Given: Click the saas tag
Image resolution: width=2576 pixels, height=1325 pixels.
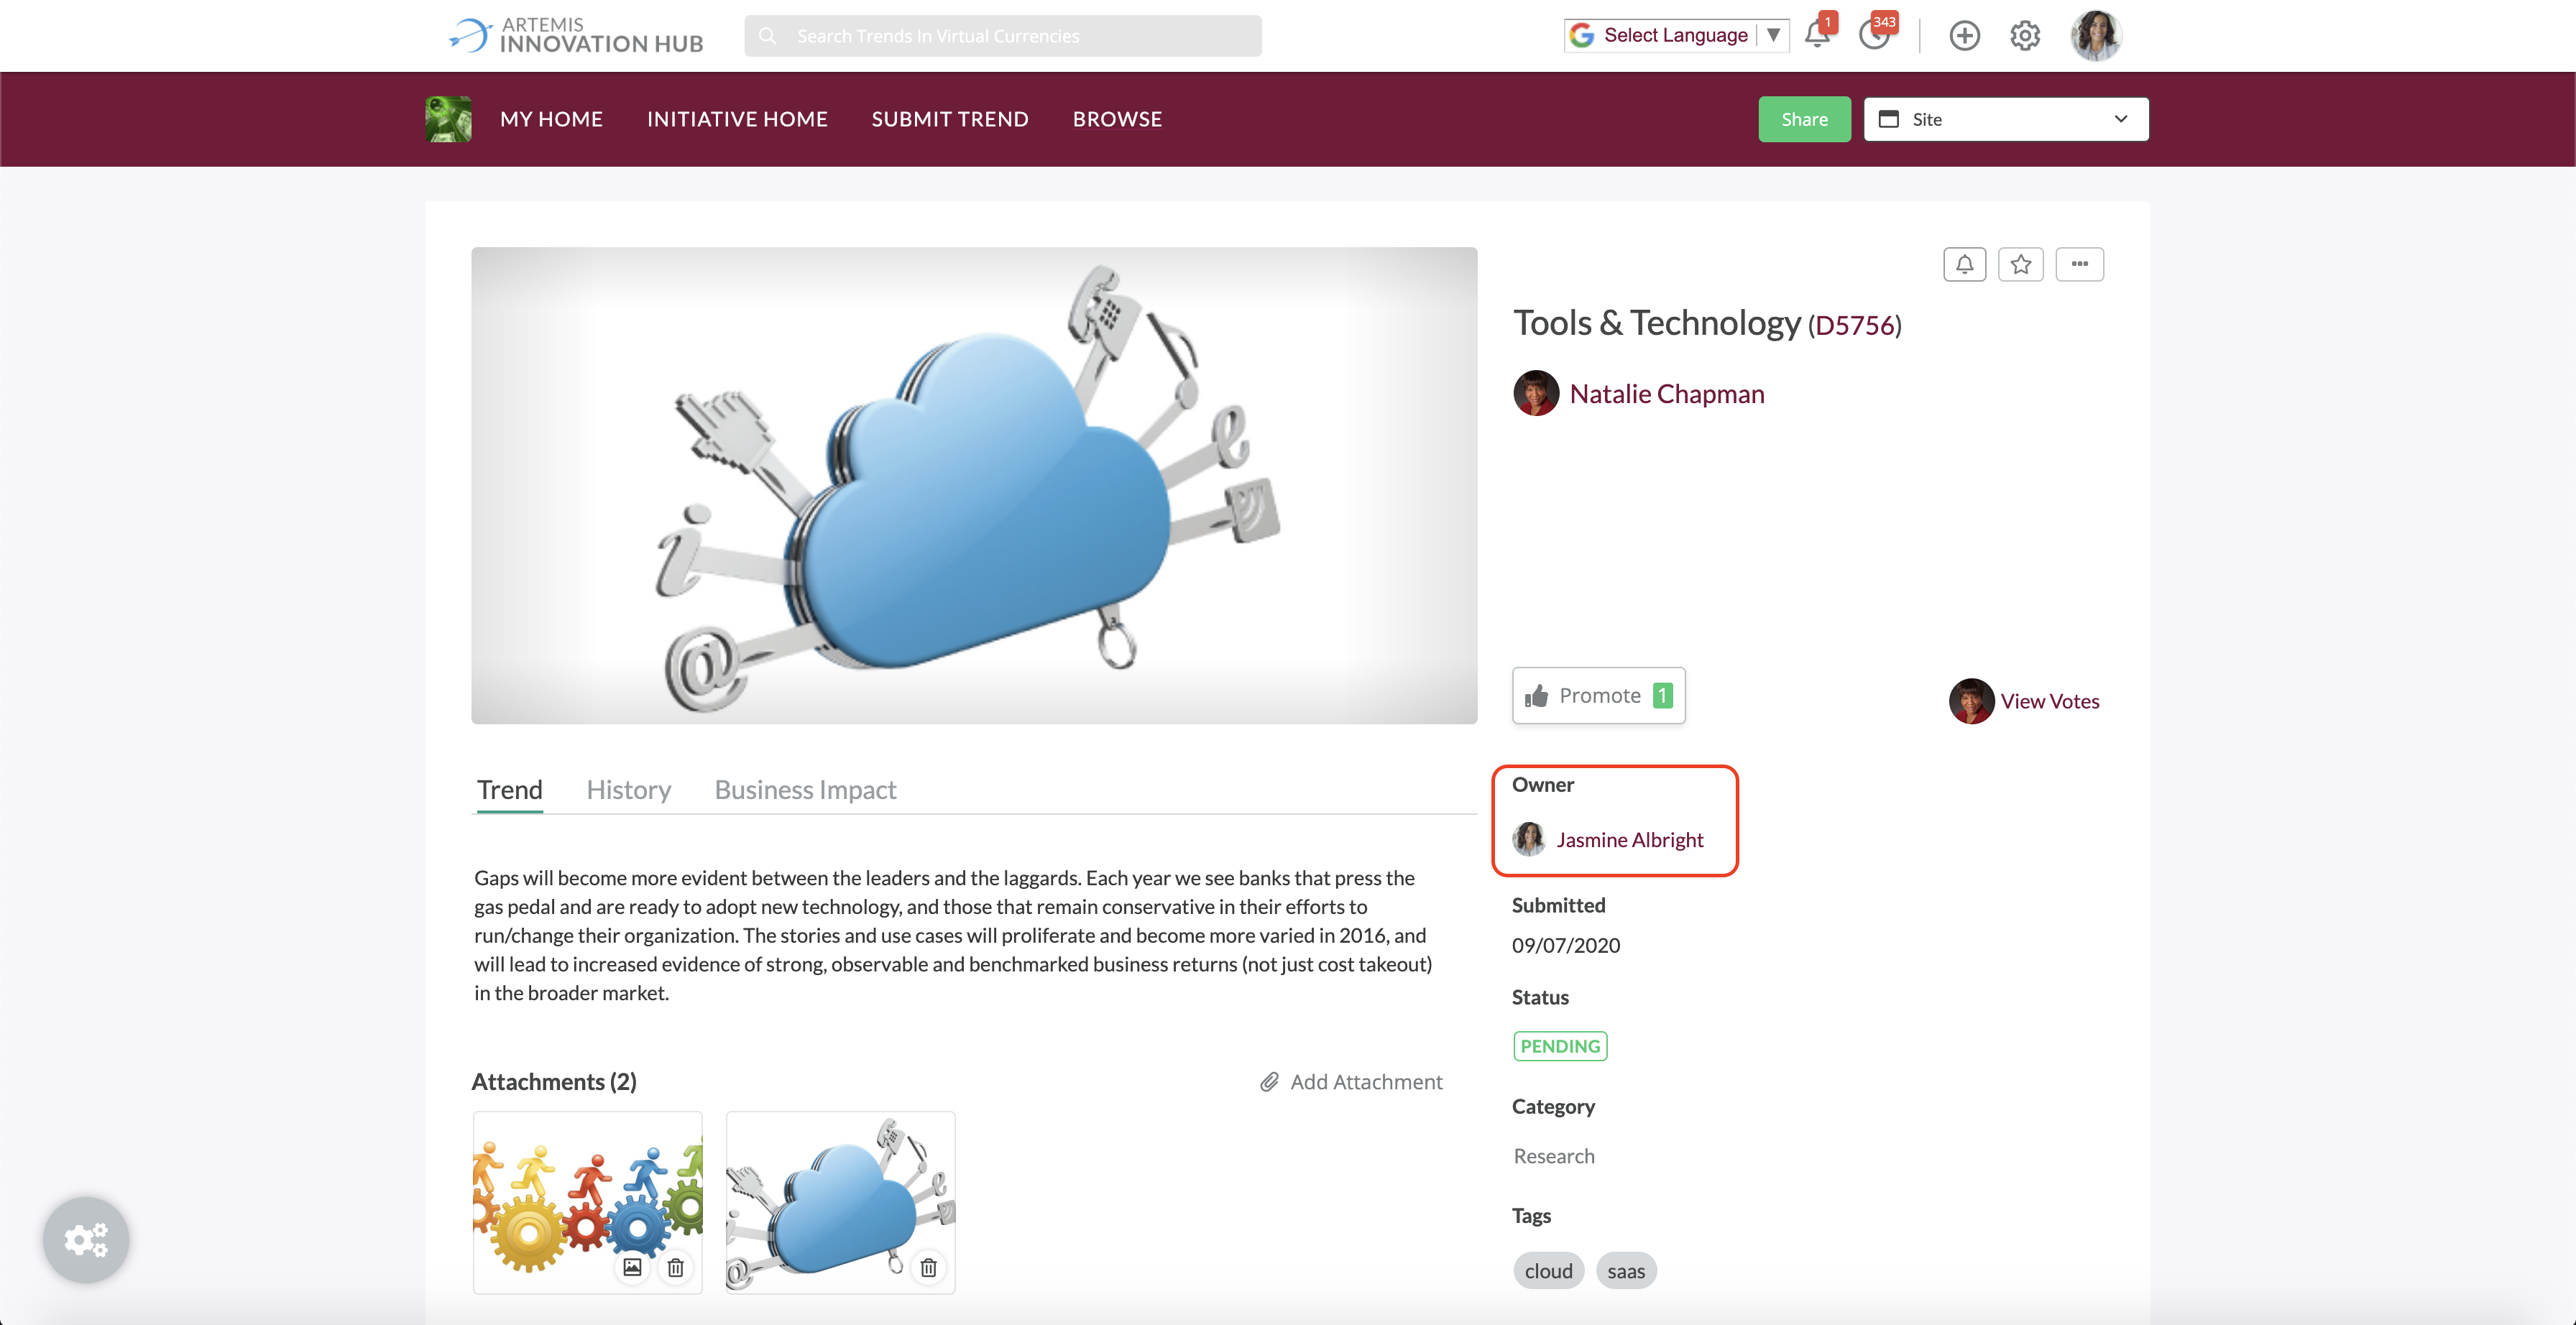Looking at the screenshot, I should [x=1626, y=1271].
